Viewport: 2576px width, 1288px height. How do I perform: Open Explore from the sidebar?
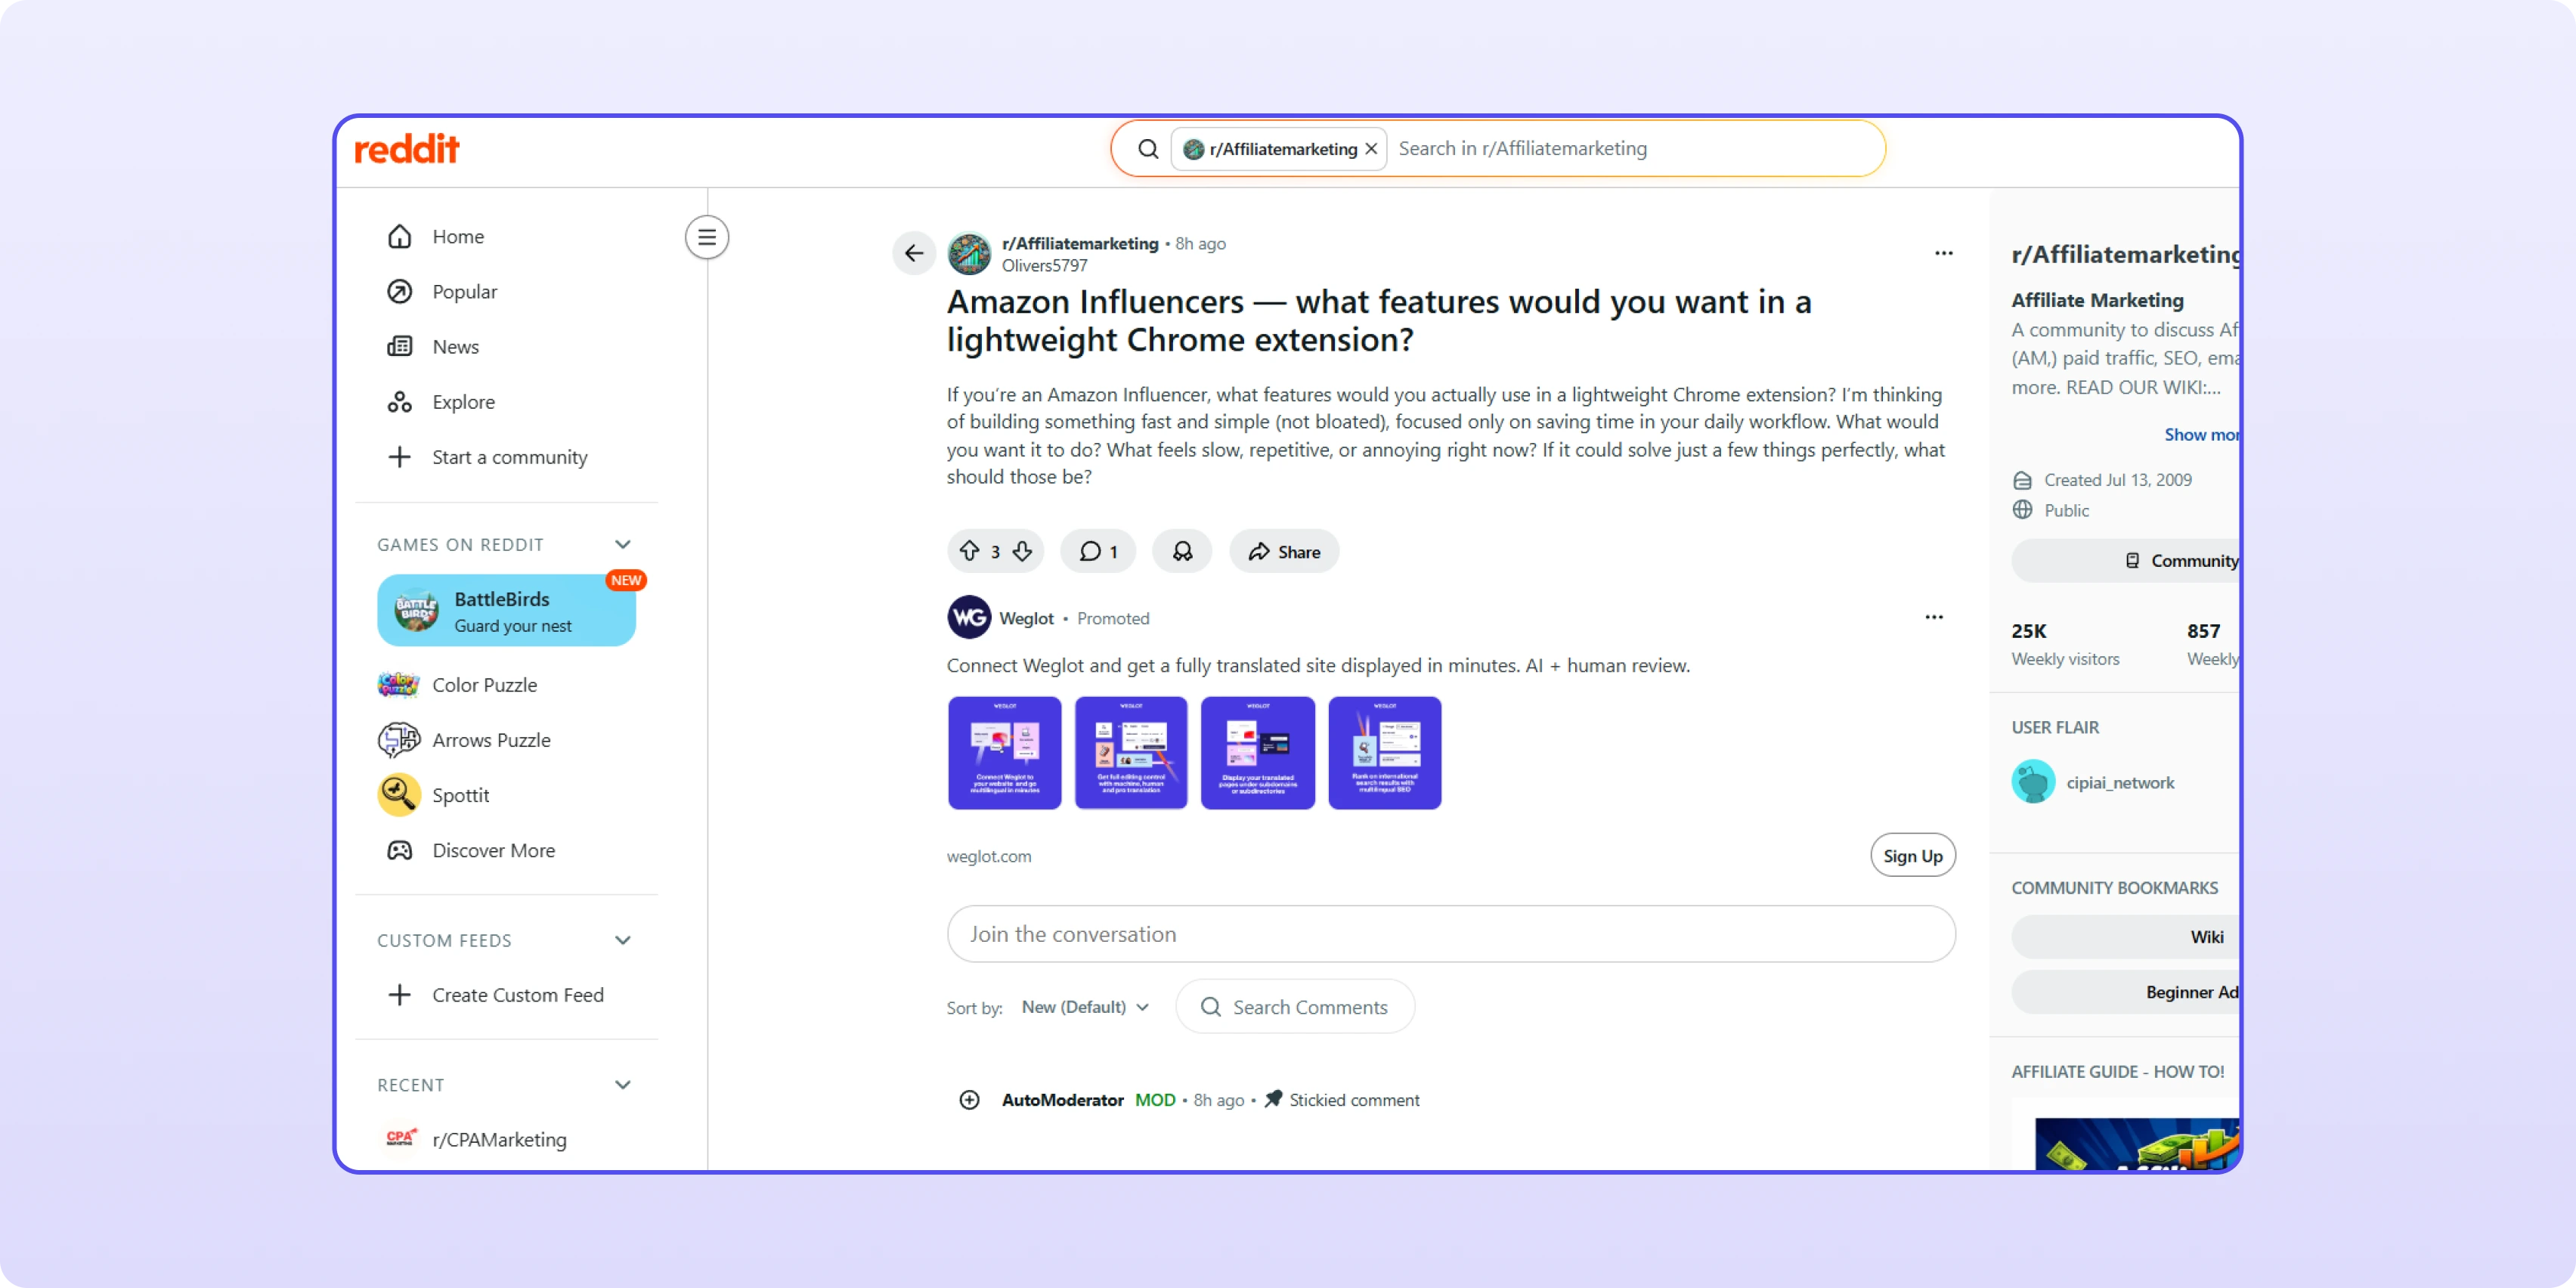coord(462,402)
